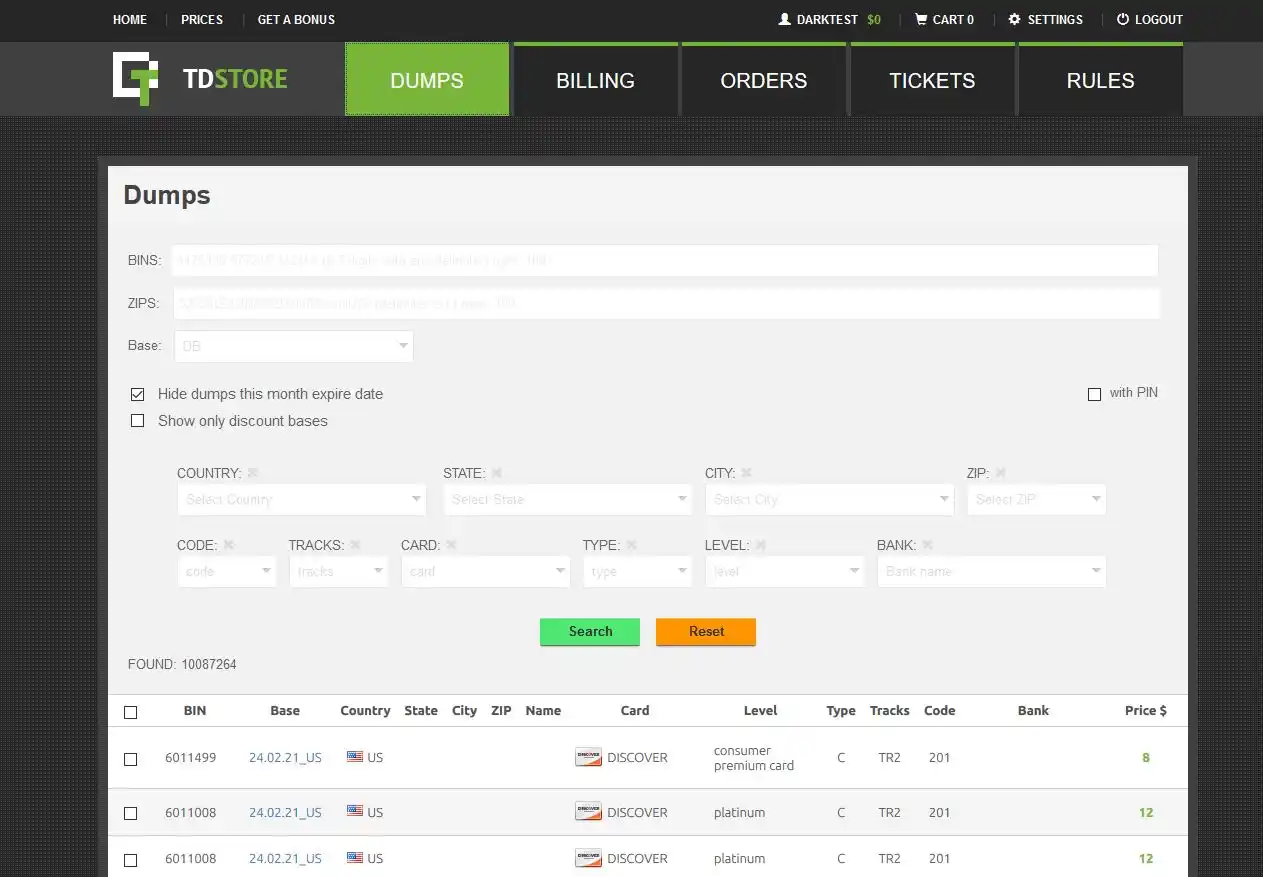Clear the BANK filter using its X icon
The width and height of the screenshot is (1263, 877).
coord(927,545)
